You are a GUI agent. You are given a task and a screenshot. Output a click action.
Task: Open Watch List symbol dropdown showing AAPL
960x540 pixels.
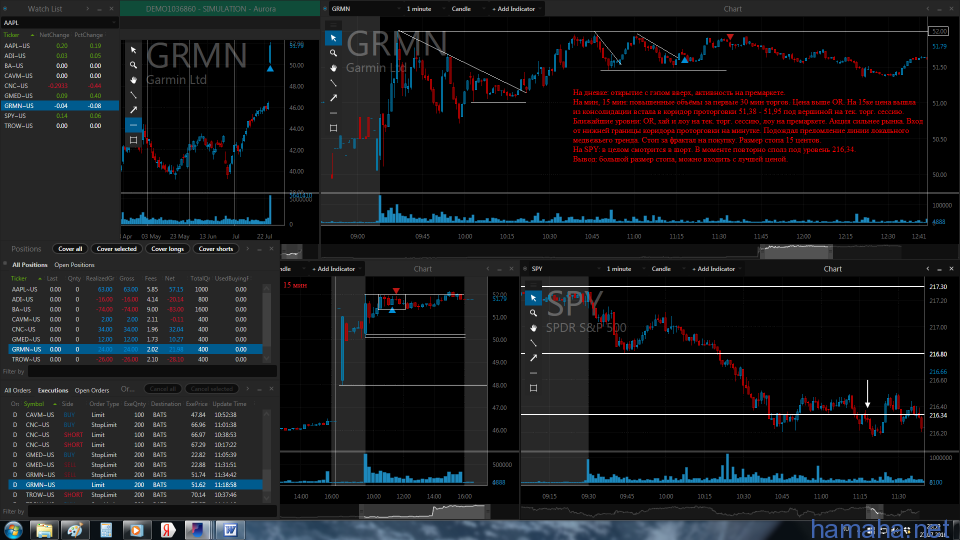pyautogui.click(x=59, y=23)
